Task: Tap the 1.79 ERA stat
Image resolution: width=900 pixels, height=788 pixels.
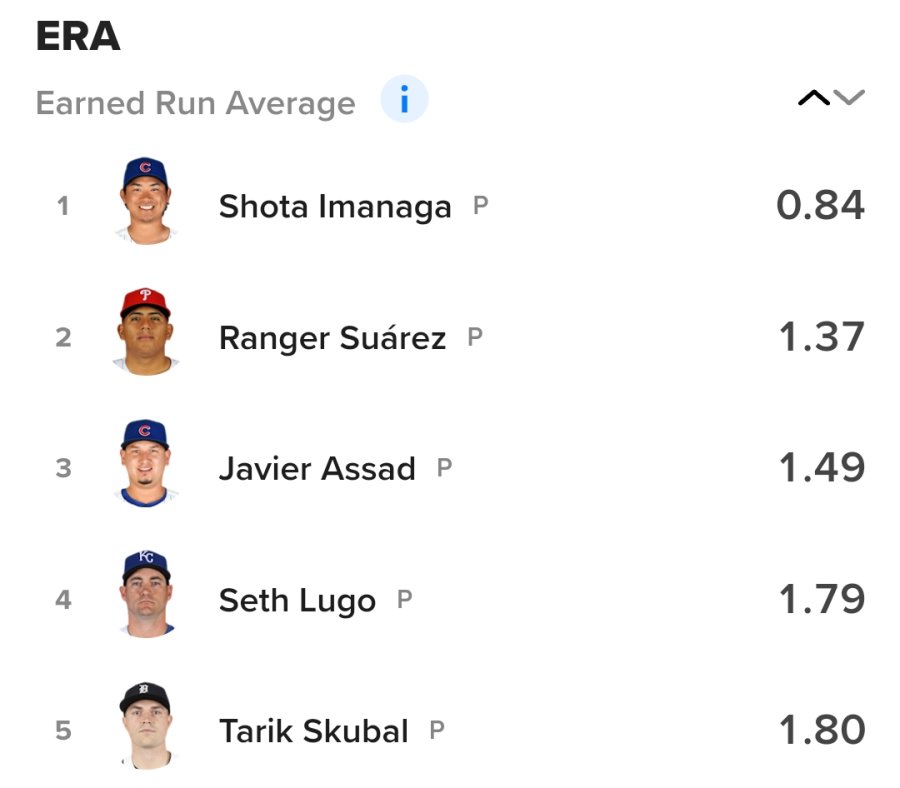Action: tap(821, 599)
